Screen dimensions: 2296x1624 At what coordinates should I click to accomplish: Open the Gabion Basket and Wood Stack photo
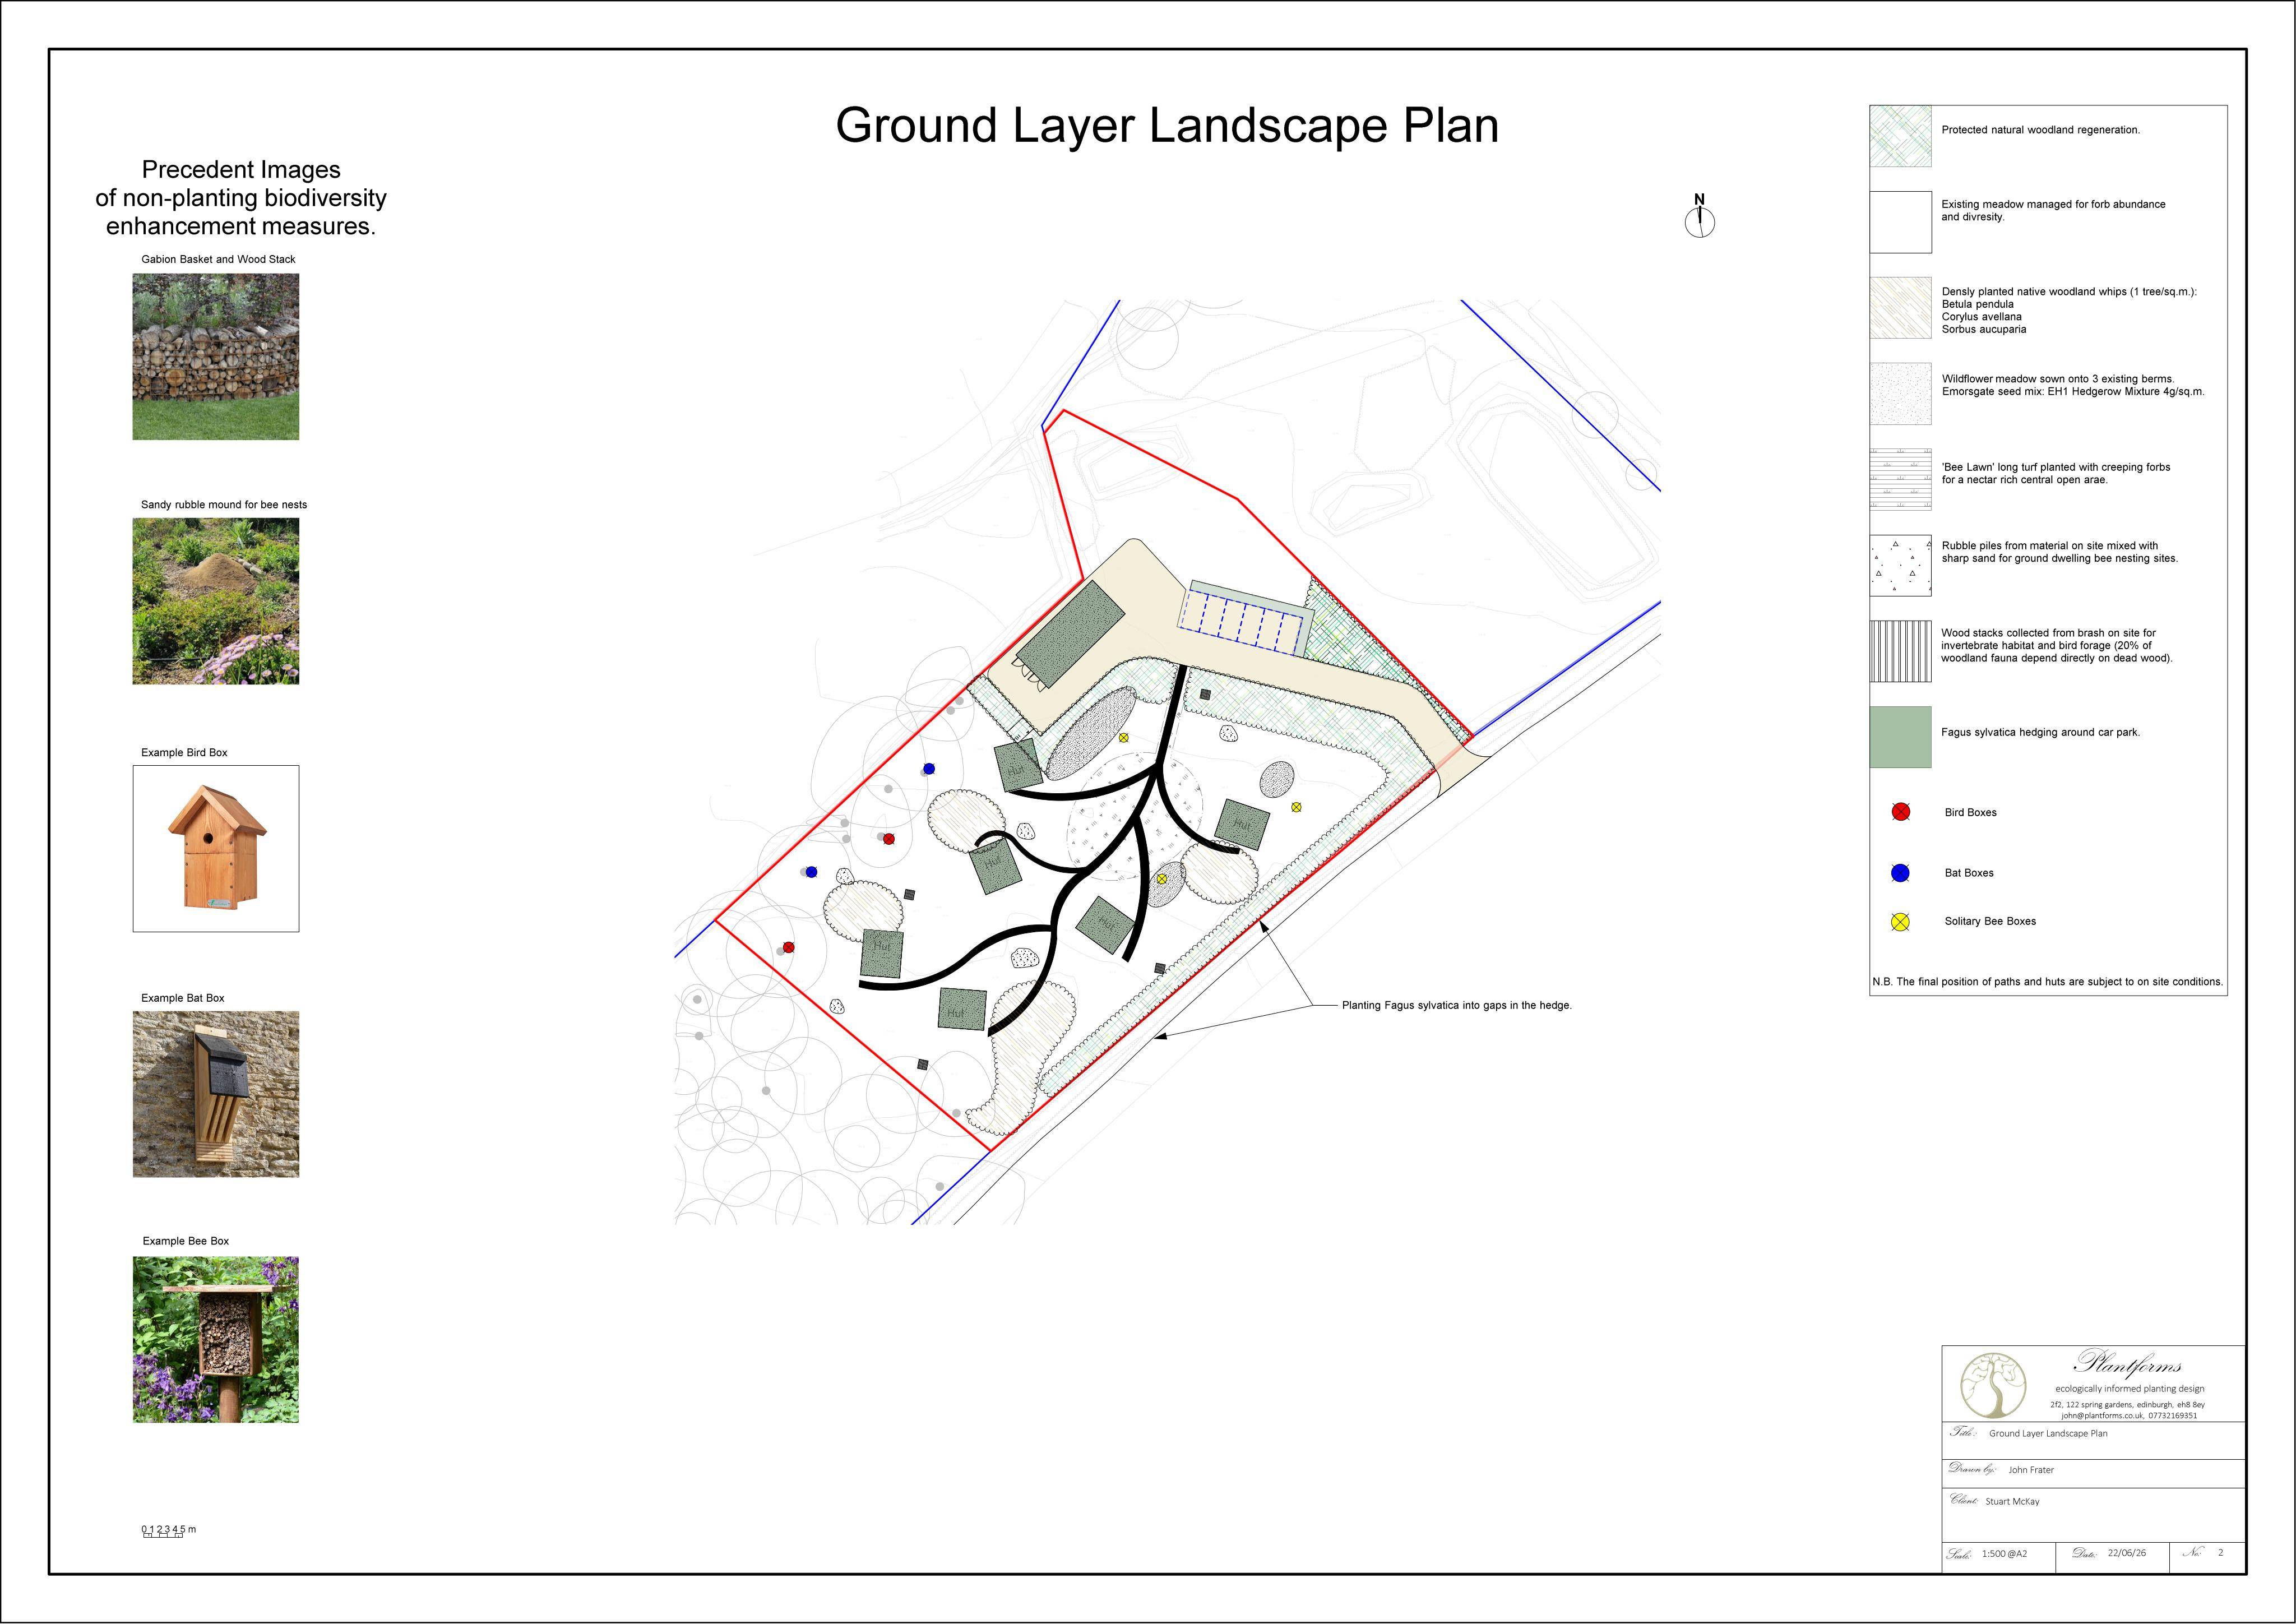click(216, 357)
